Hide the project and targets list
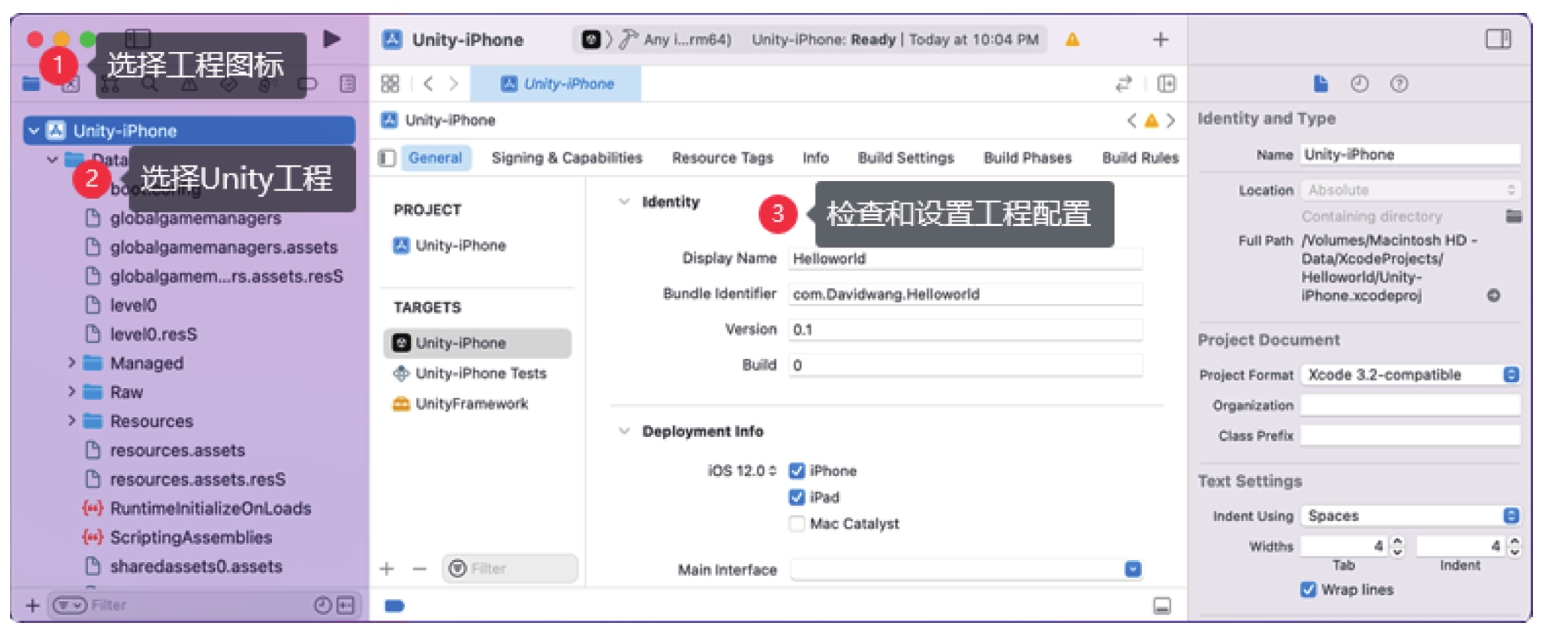1549x635 pixels. coord(388,158)
